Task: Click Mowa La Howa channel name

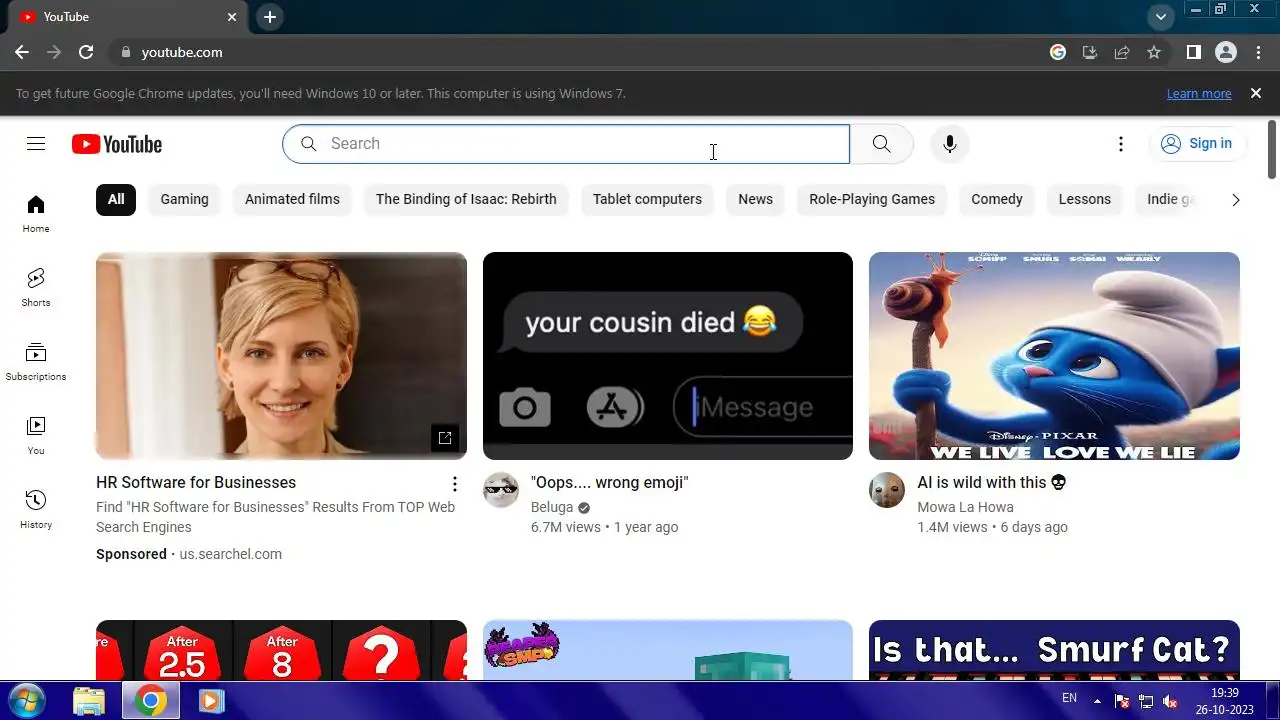Action: pos(966,507)
